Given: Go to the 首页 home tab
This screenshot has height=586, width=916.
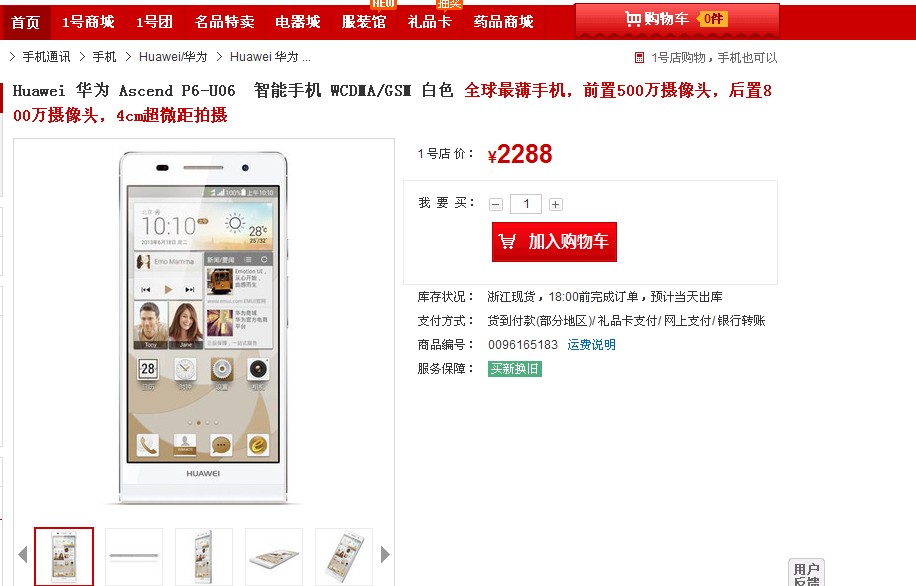Looking at the screenshot, I should 26,22.
